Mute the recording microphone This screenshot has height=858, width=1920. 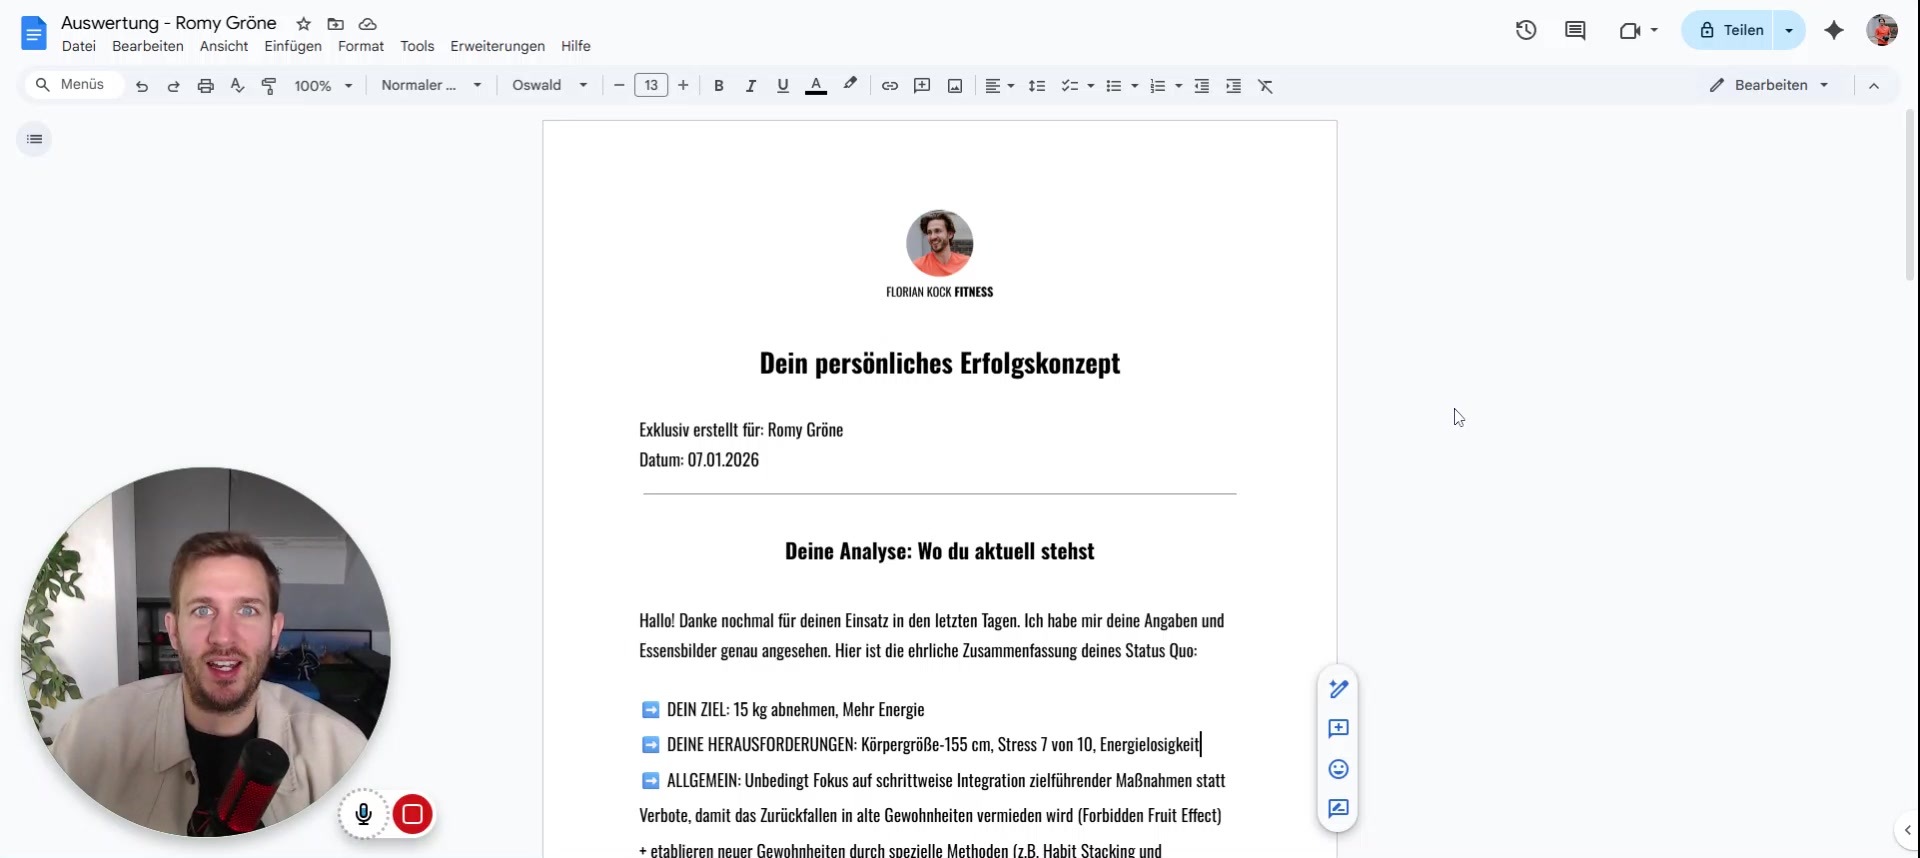364,814
